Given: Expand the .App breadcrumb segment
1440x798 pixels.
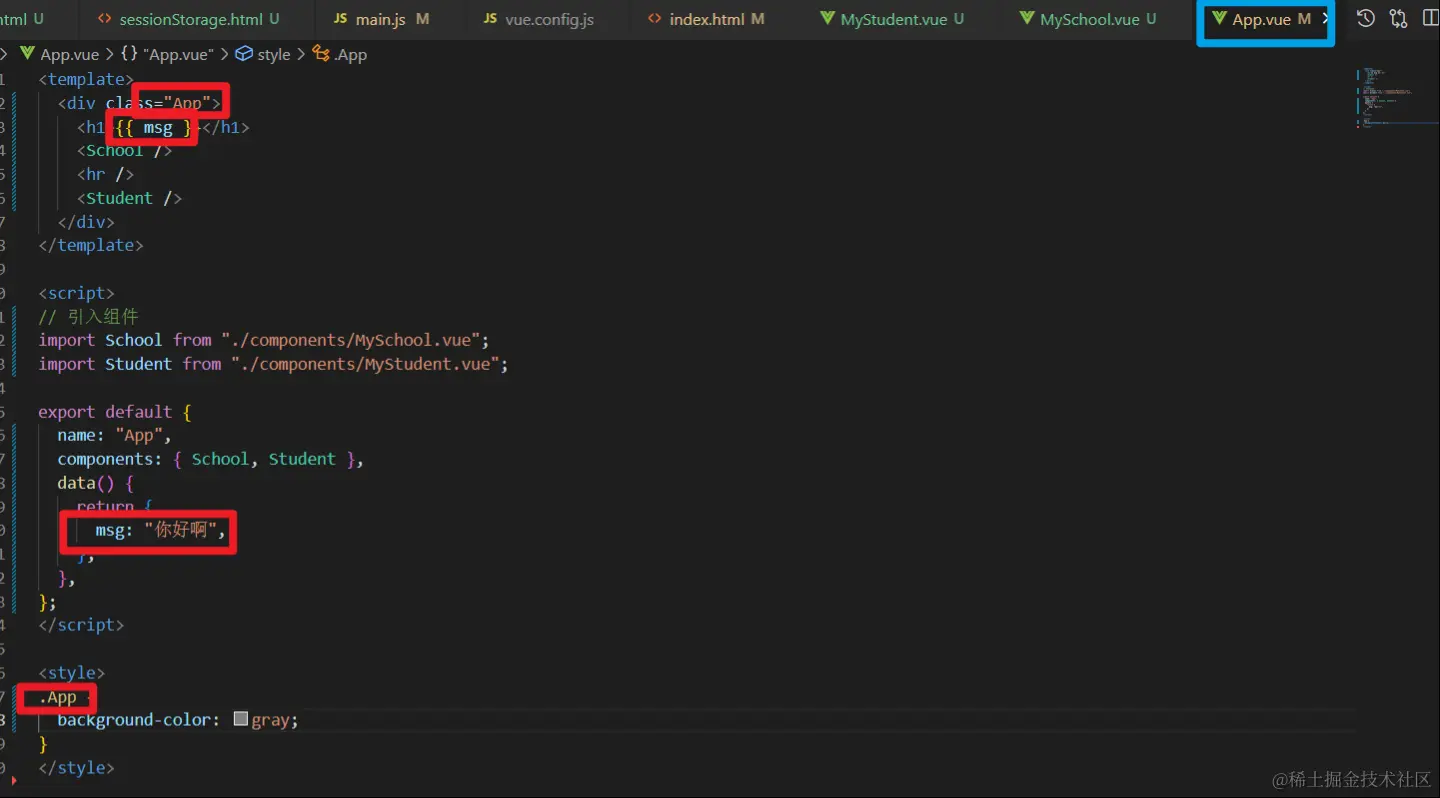Looking at the screenshot, I should coord(340,55).
